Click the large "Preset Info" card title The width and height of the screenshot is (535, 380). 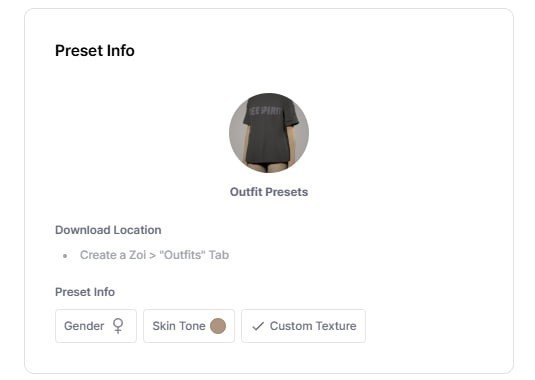click(x=95, y=50)
